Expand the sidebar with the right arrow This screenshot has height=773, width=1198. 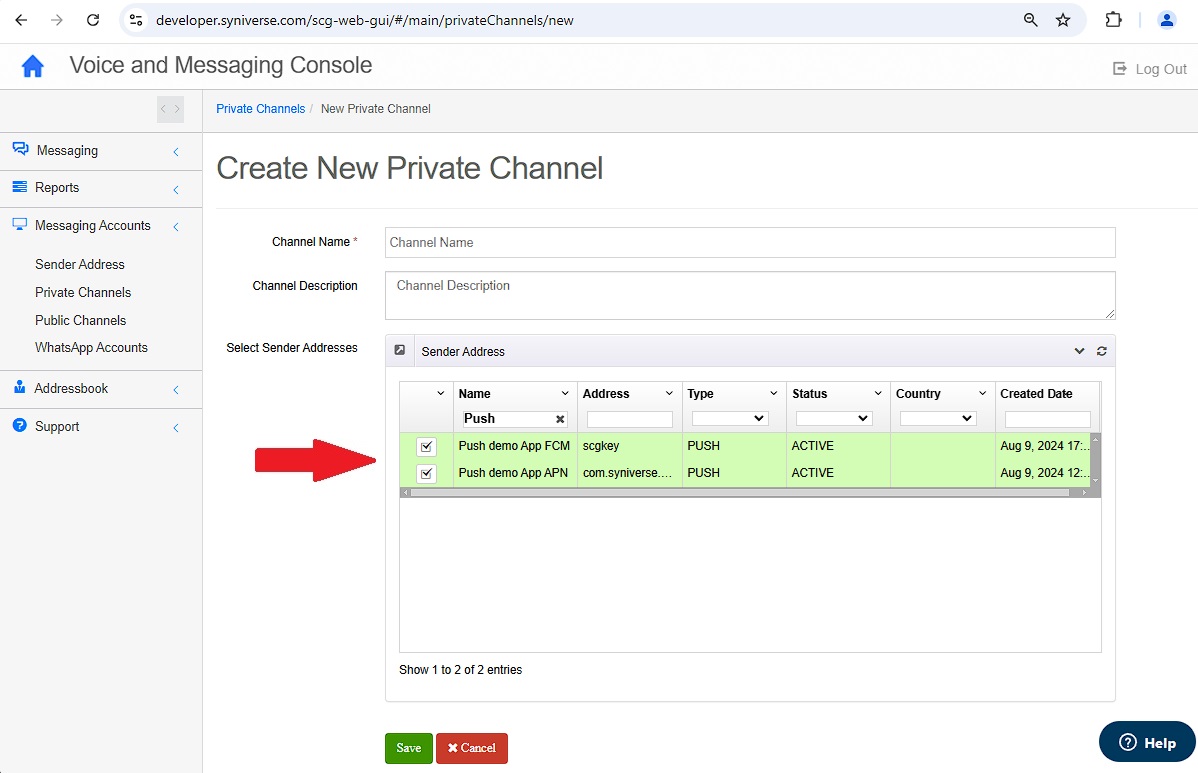point(177,109)
